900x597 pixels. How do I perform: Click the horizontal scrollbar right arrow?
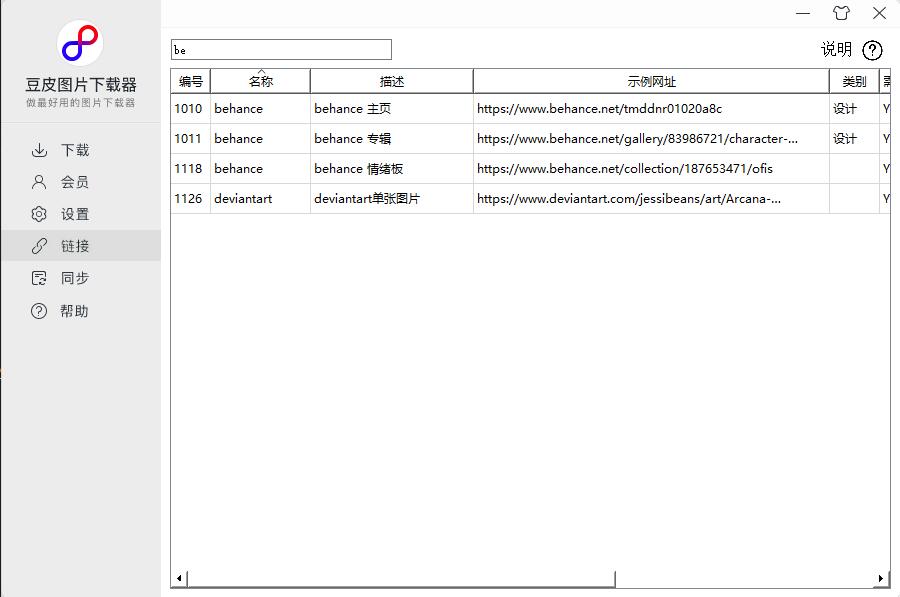(x=881, y=579)
